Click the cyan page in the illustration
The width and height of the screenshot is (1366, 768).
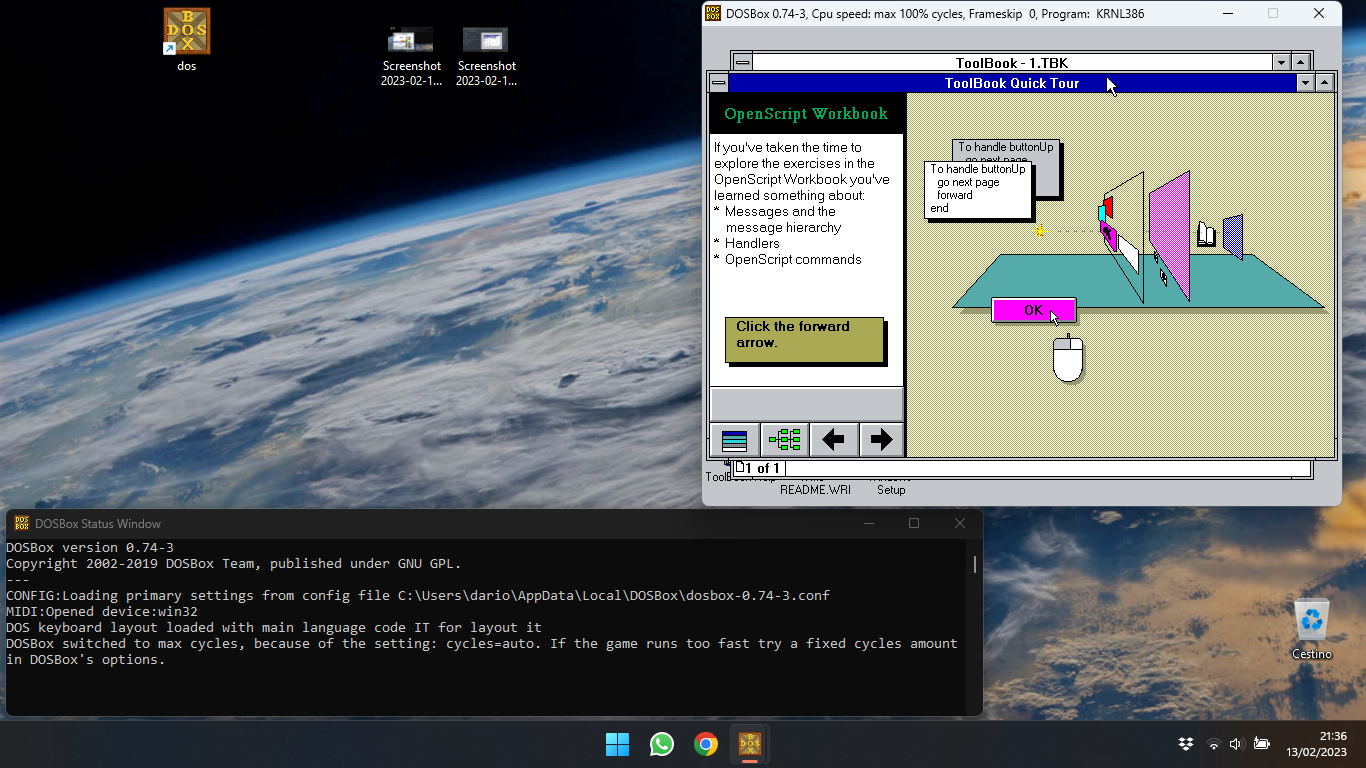point(1102,213)
